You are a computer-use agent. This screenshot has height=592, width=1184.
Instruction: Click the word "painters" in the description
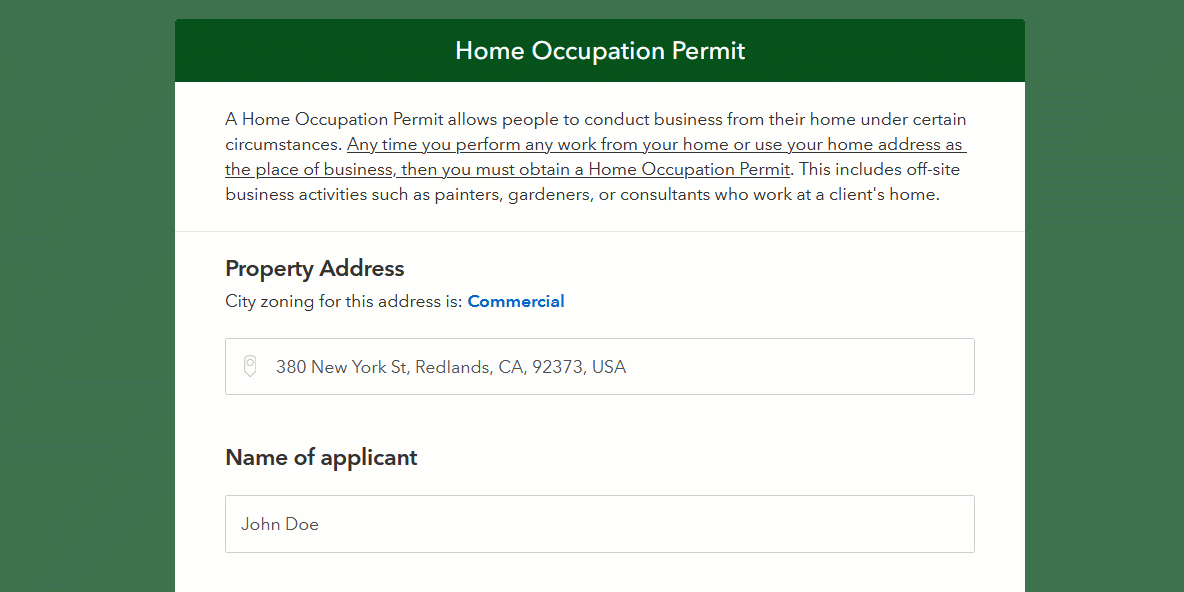[x=467, y=194]
